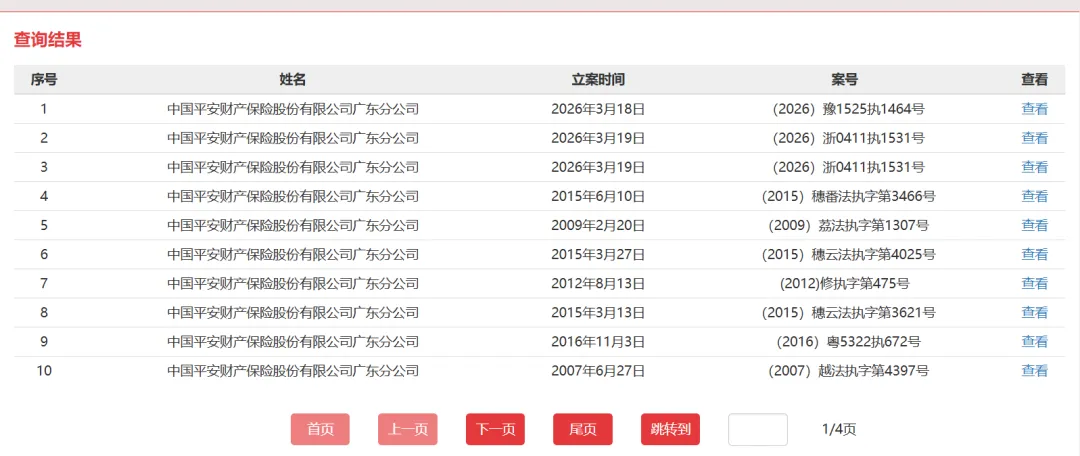Select the 1/4页 page indicator text
Viewport: 1080px width, 456px height.
[x=839, y=429]
